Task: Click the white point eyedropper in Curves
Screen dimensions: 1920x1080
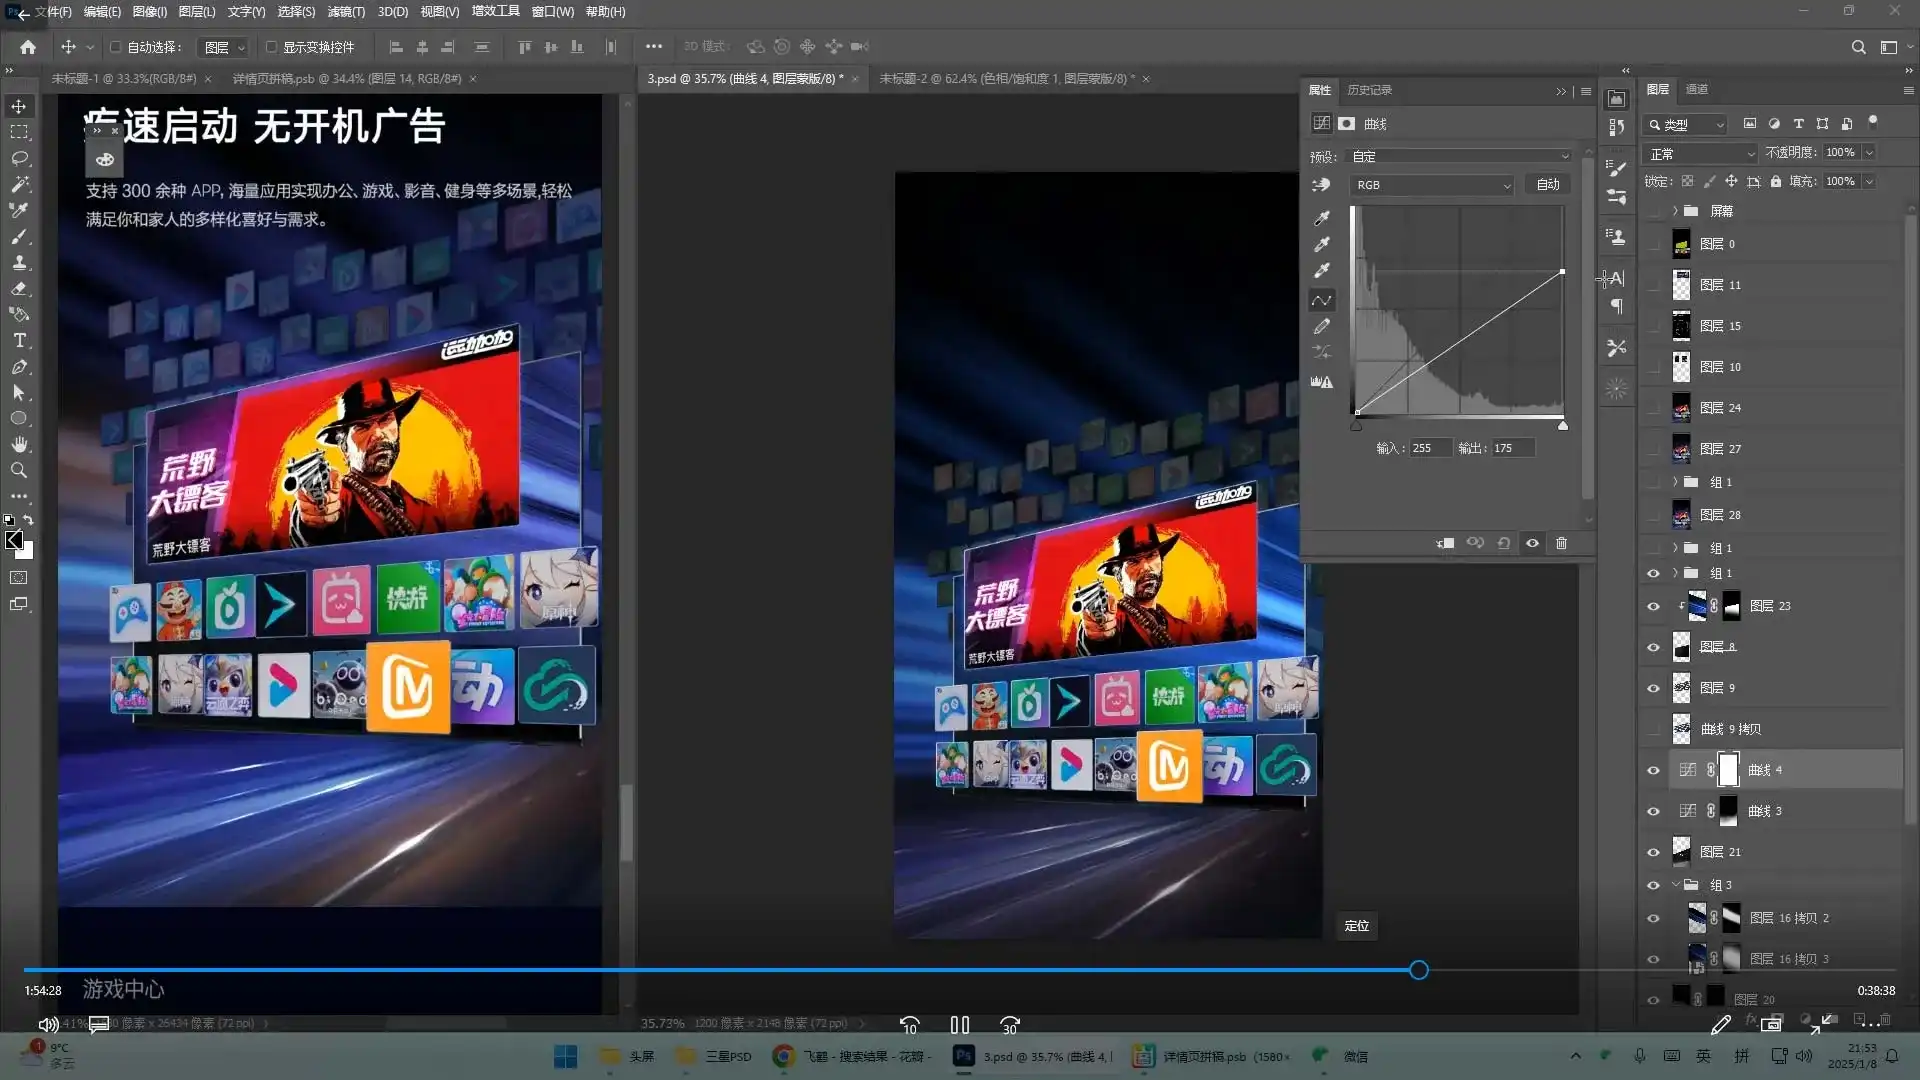Action: [1322, 270]
